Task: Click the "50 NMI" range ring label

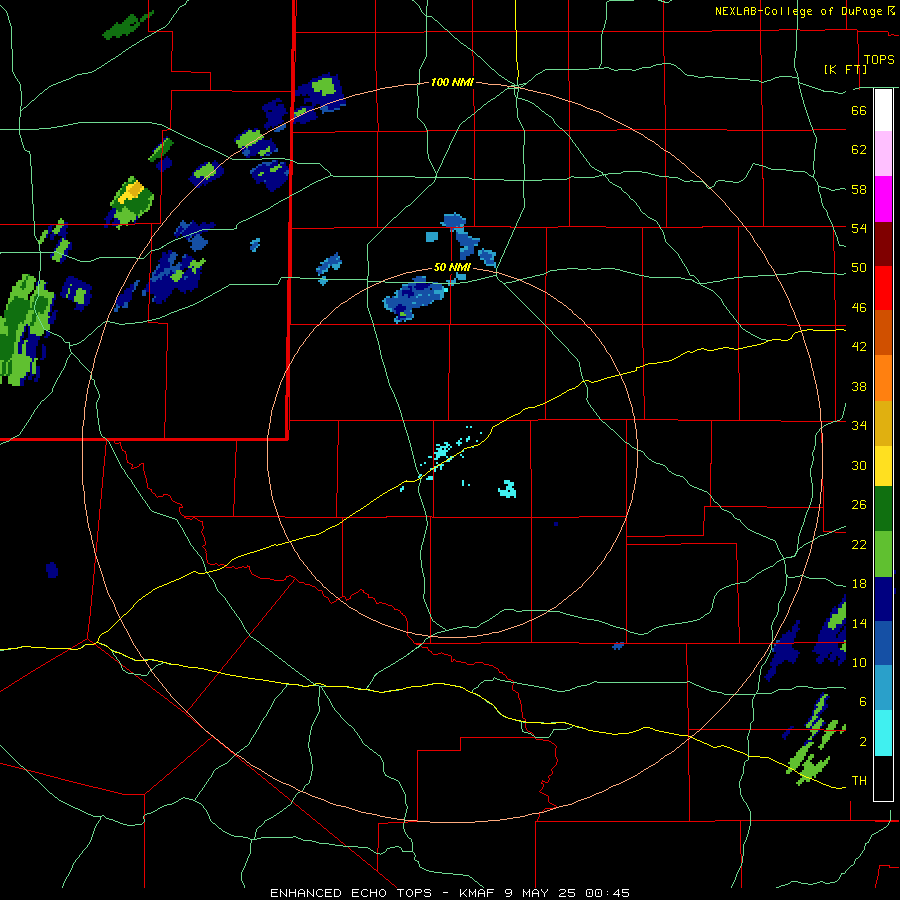Action: tap(452, 267)
